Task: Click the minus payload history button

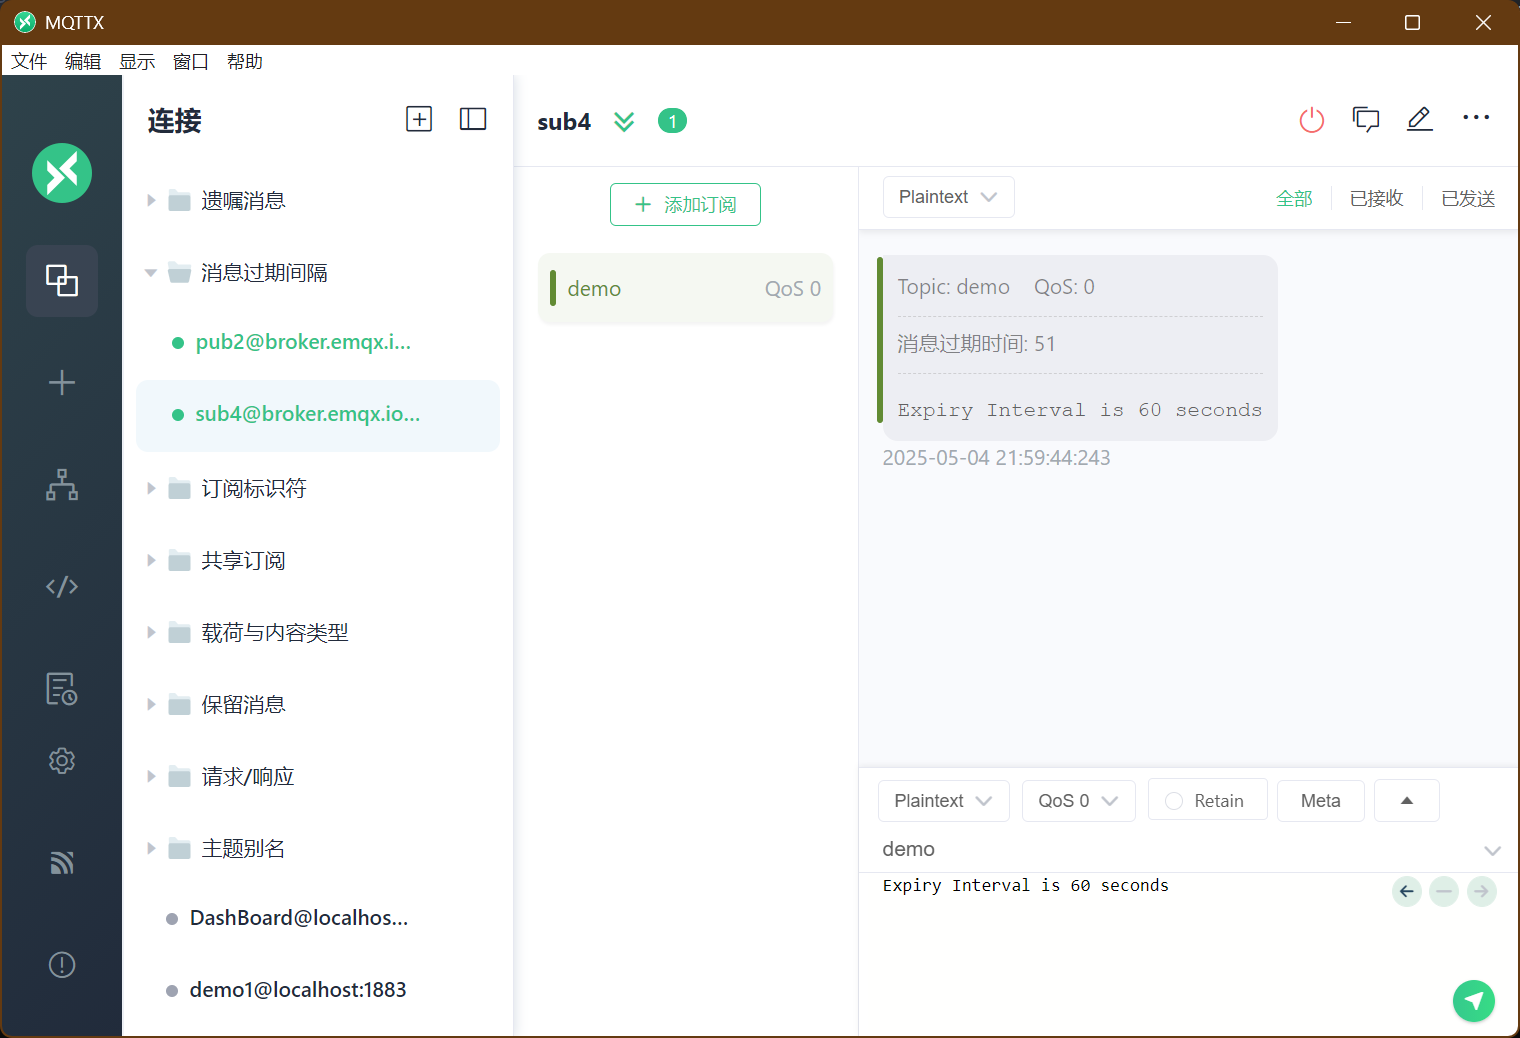Action: (x=1444, y=891)
